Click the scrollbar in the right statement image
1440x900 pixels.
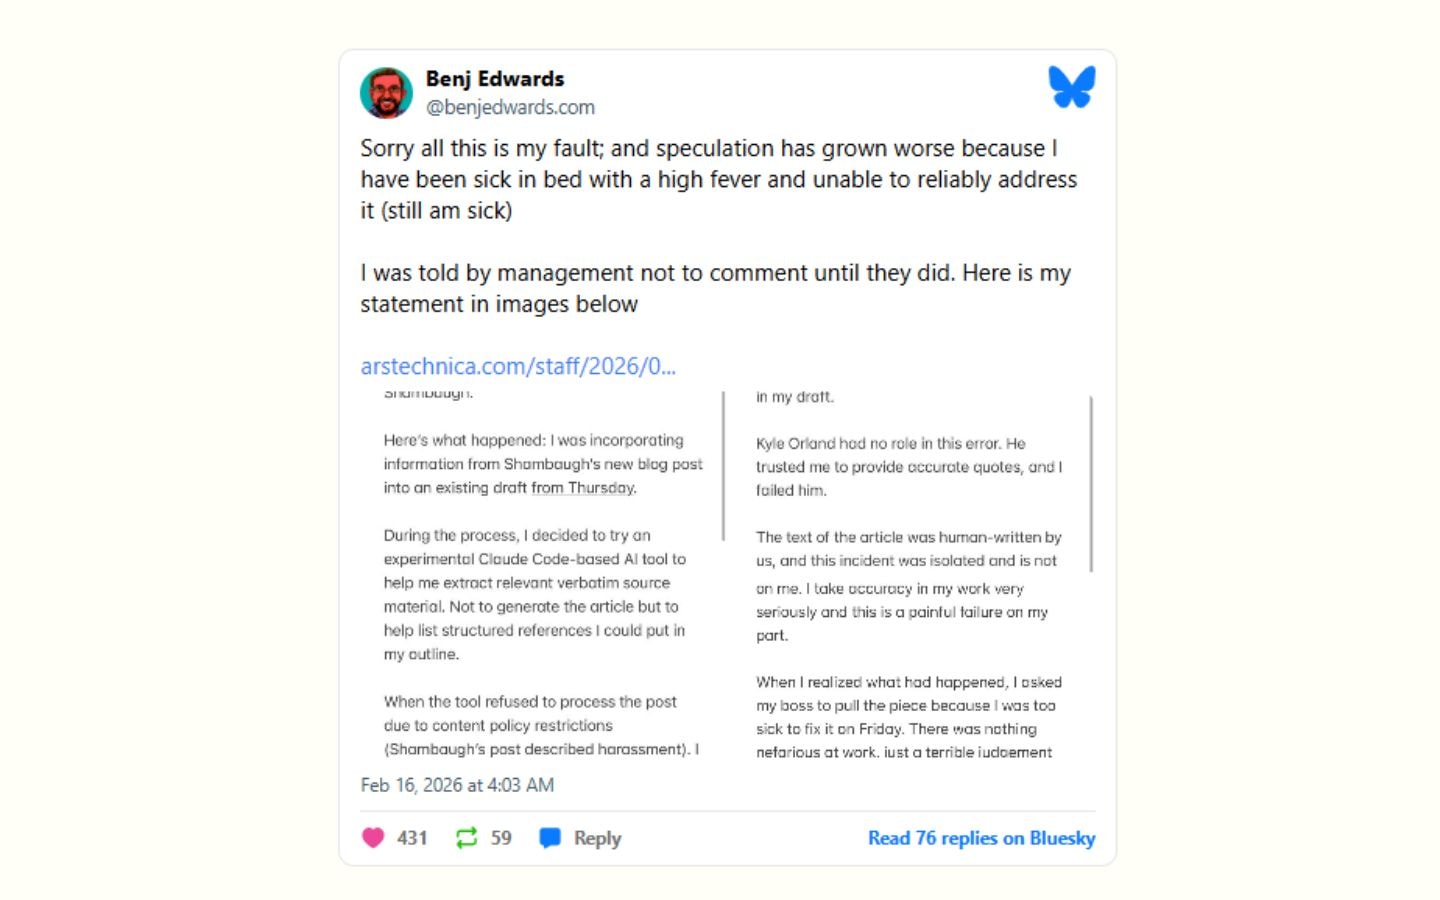click(1091, 484)
